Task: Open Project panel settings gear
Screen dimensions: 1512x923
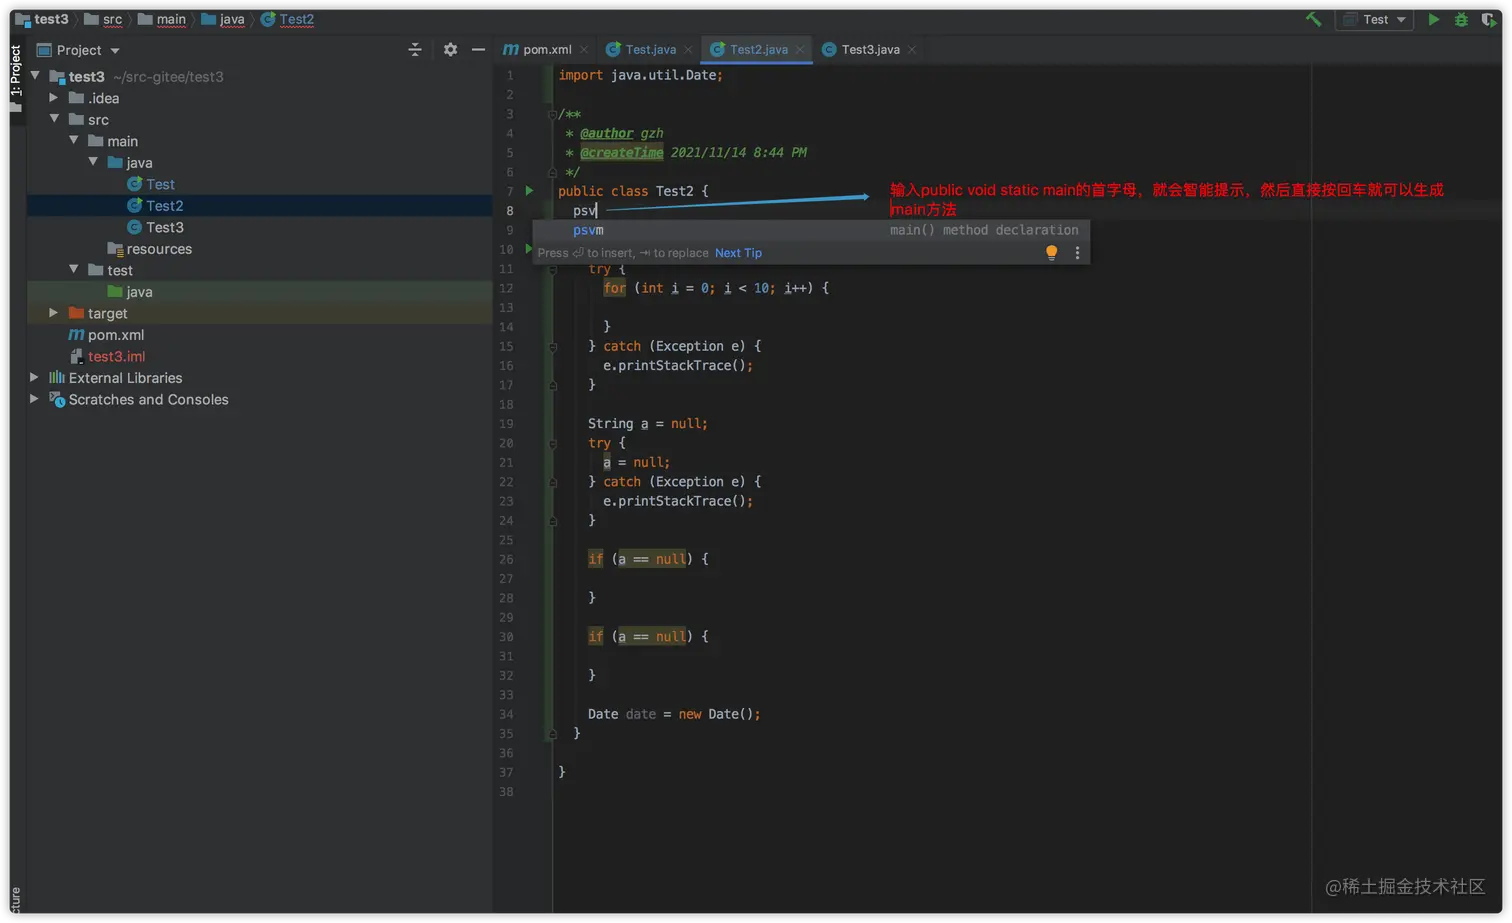Action: click(450, 50)
